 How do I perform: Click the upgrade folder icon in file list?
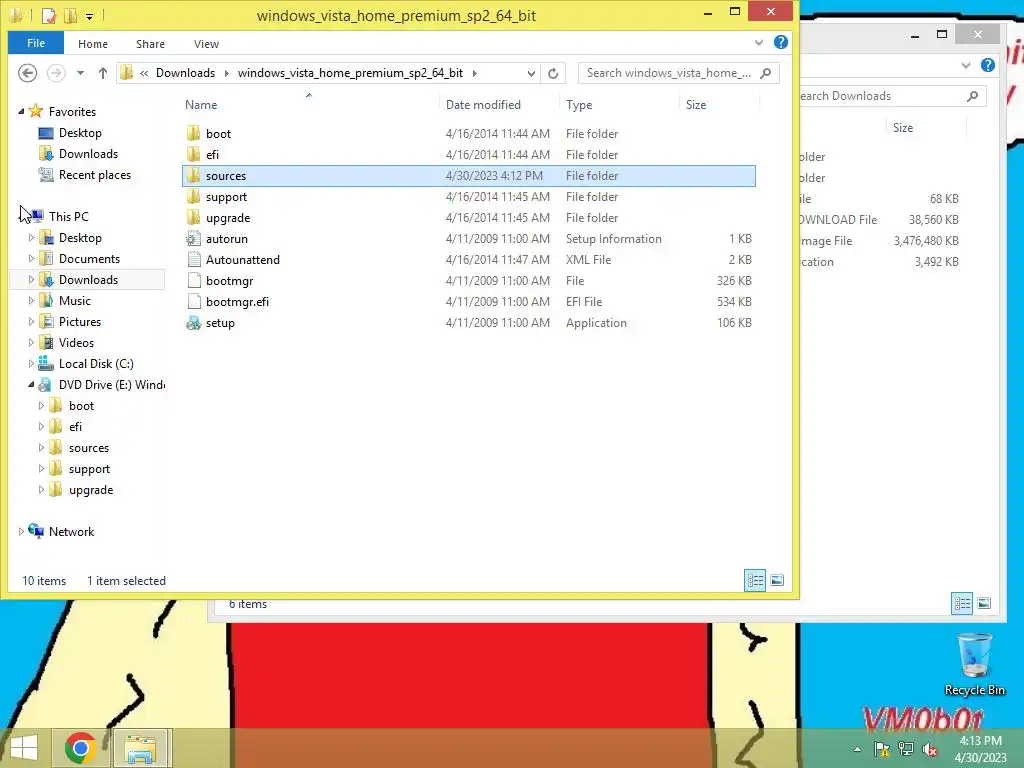193,217
